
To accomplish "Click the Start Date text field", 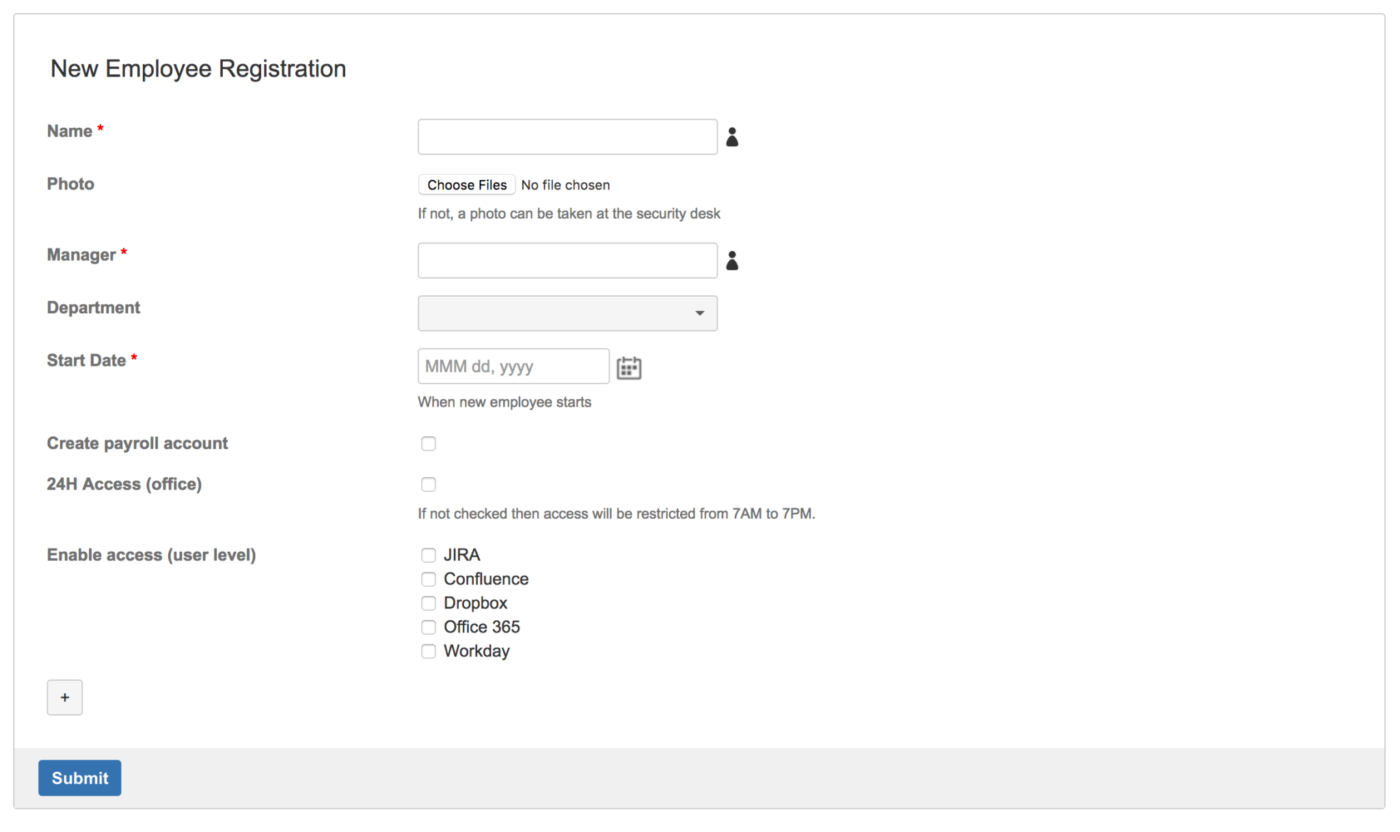I will coord(513,366).
